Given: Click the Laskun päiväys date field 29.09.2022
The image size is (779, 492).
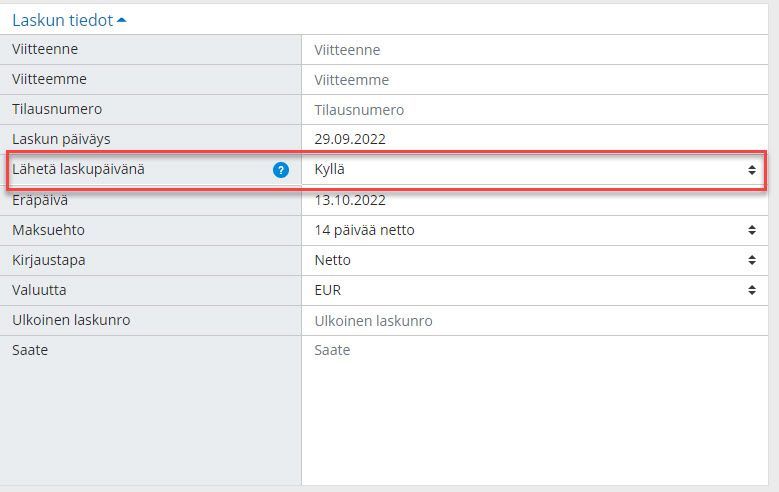Looking at the screenshot, I should tap(534, 140).
